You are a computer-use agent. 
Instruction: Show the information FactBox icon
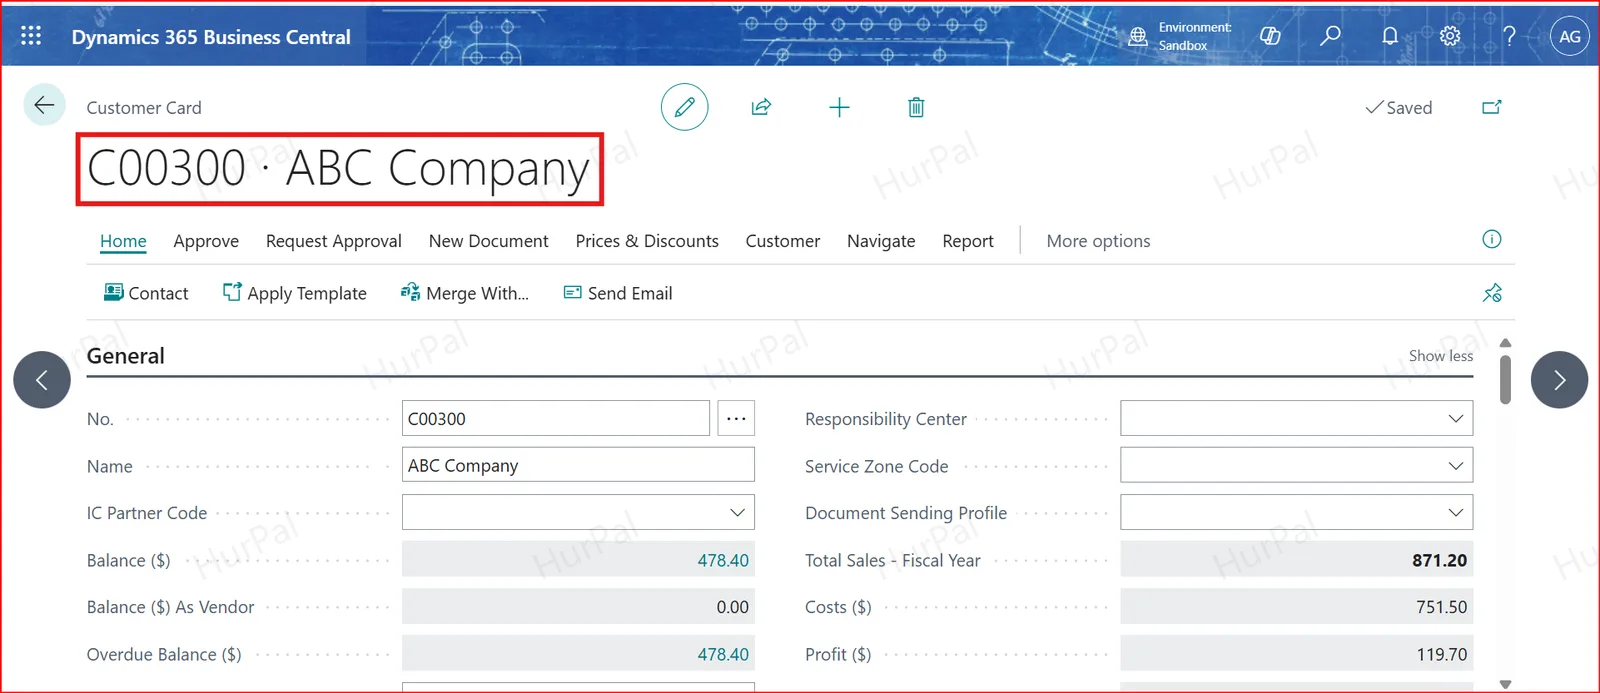[x=1492, y=239]
